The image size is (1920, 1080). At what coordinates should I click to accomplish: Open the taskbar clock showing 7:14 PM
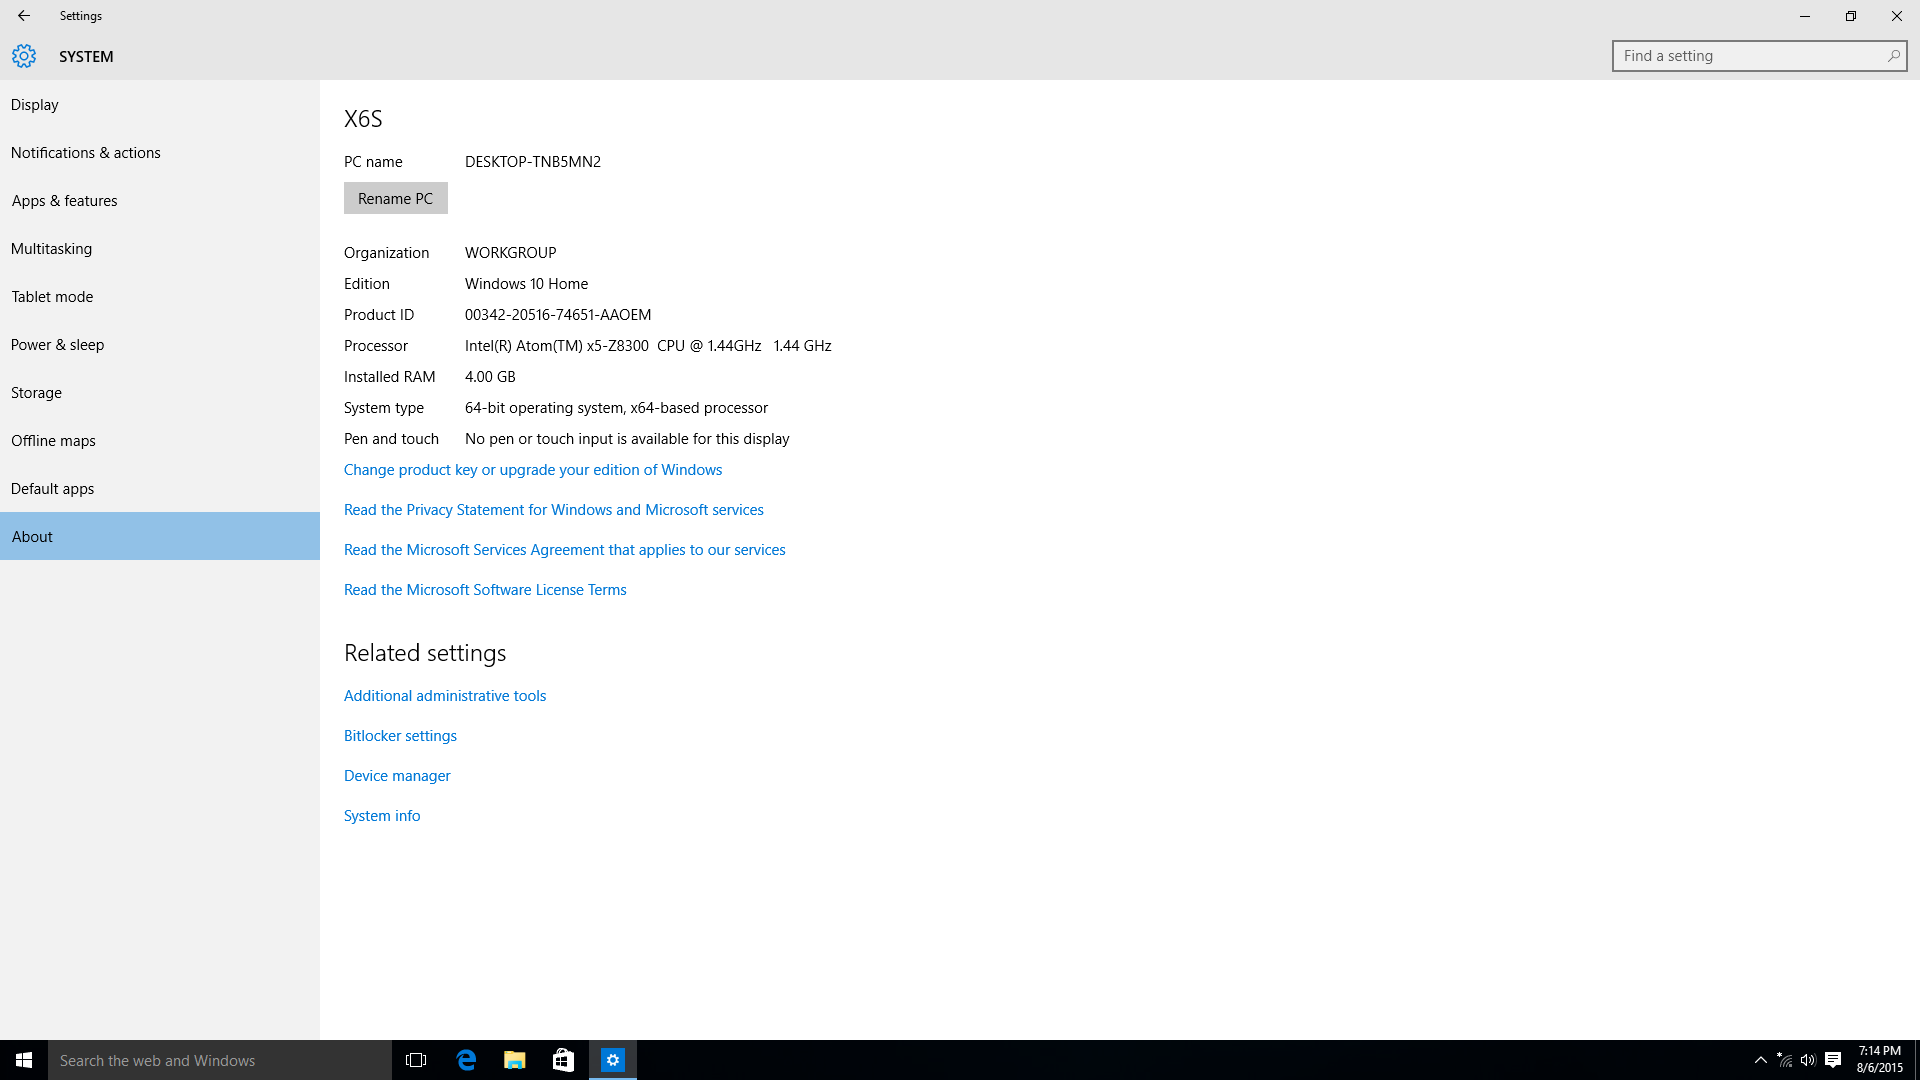coord(1880,1060)
